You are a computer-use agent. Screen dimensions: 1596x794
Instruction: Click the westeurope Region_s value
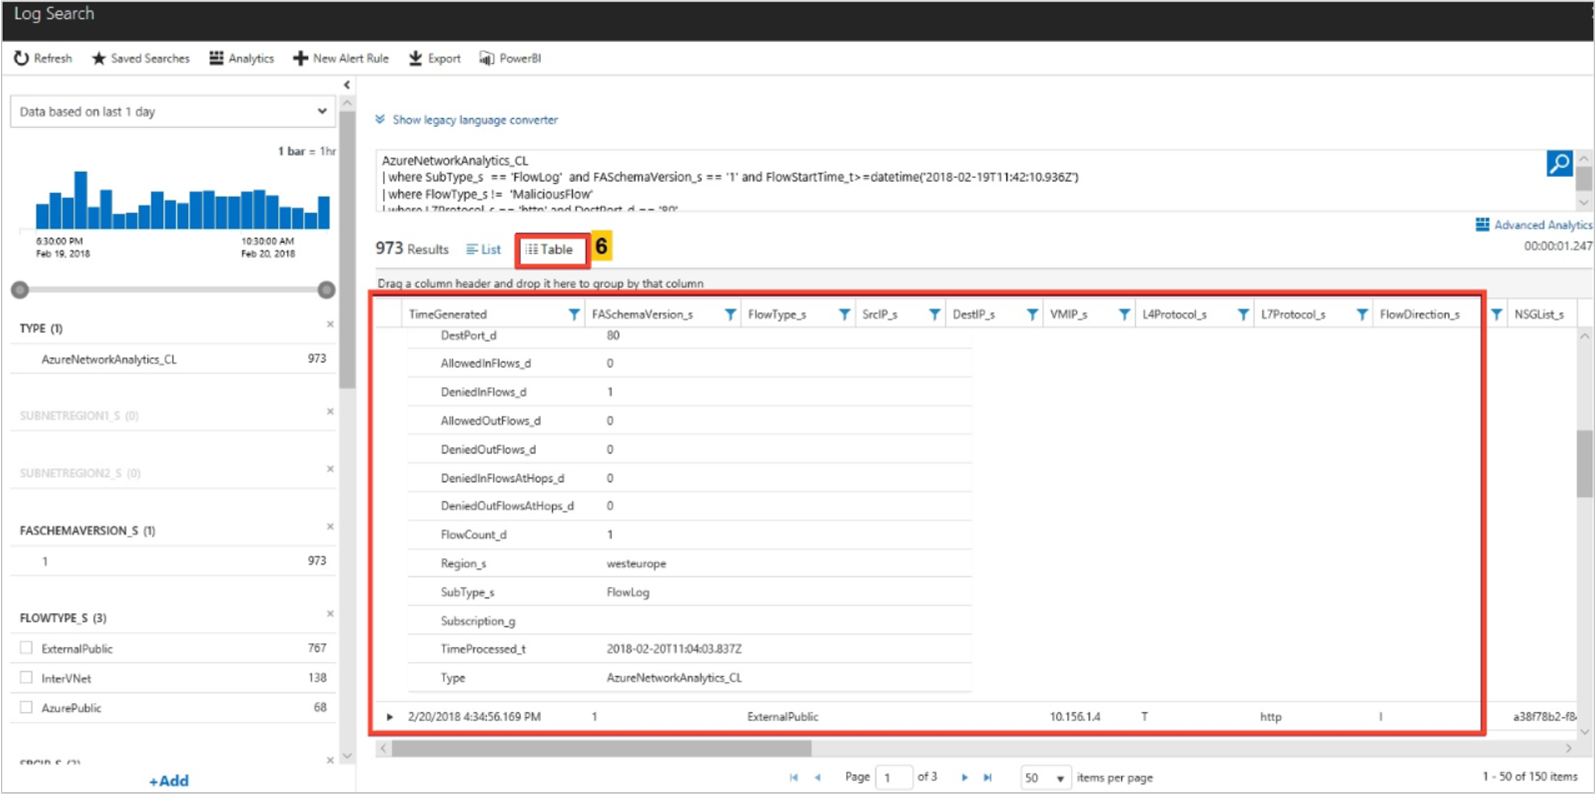coord(636,564)
